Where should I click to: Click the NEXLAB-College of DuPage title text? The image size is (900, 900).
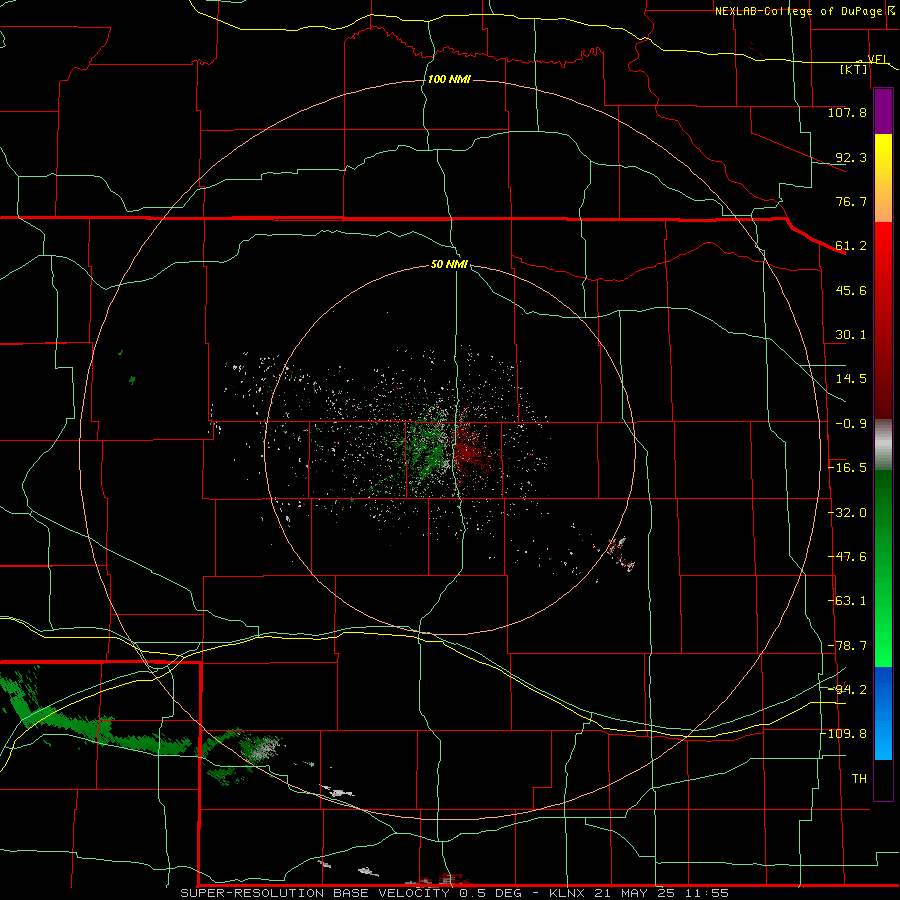pyautogui.click(x=798, y=11)
